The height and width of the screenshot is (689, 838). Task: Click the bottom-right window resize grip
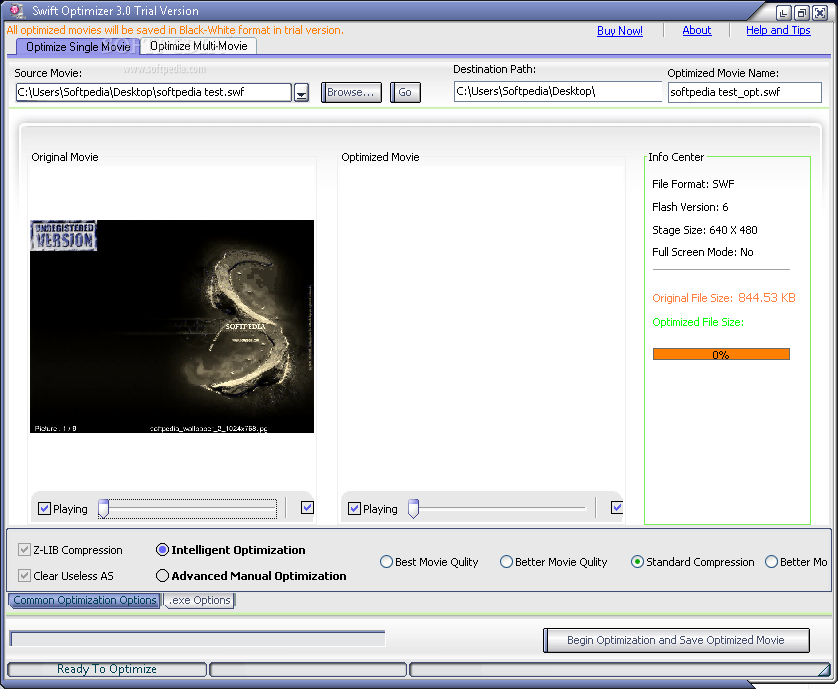(825, 670)
